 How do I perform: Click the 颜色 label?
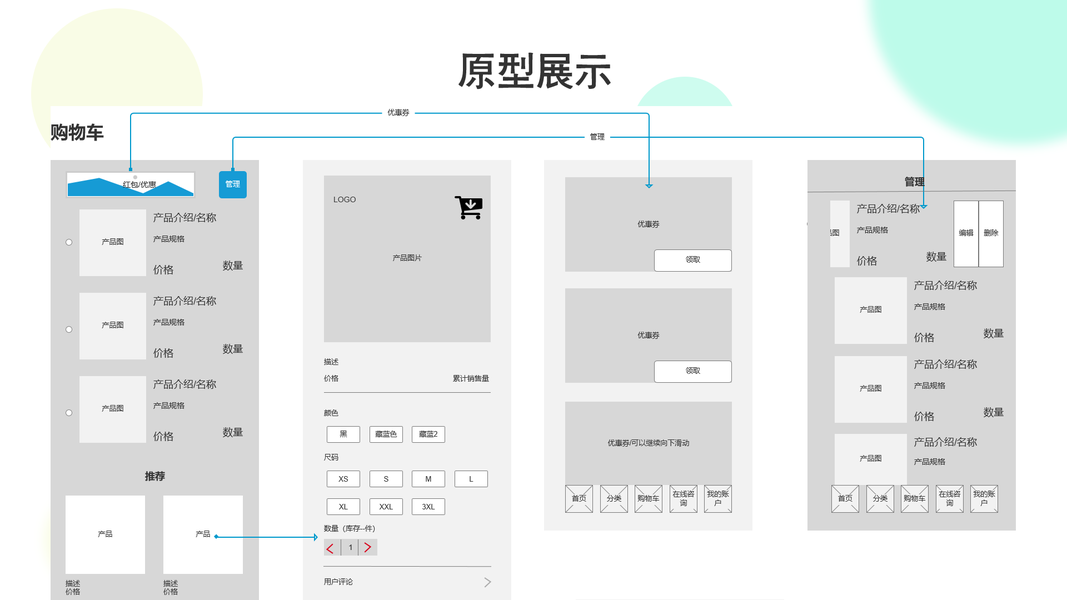(x=331, y=413)
